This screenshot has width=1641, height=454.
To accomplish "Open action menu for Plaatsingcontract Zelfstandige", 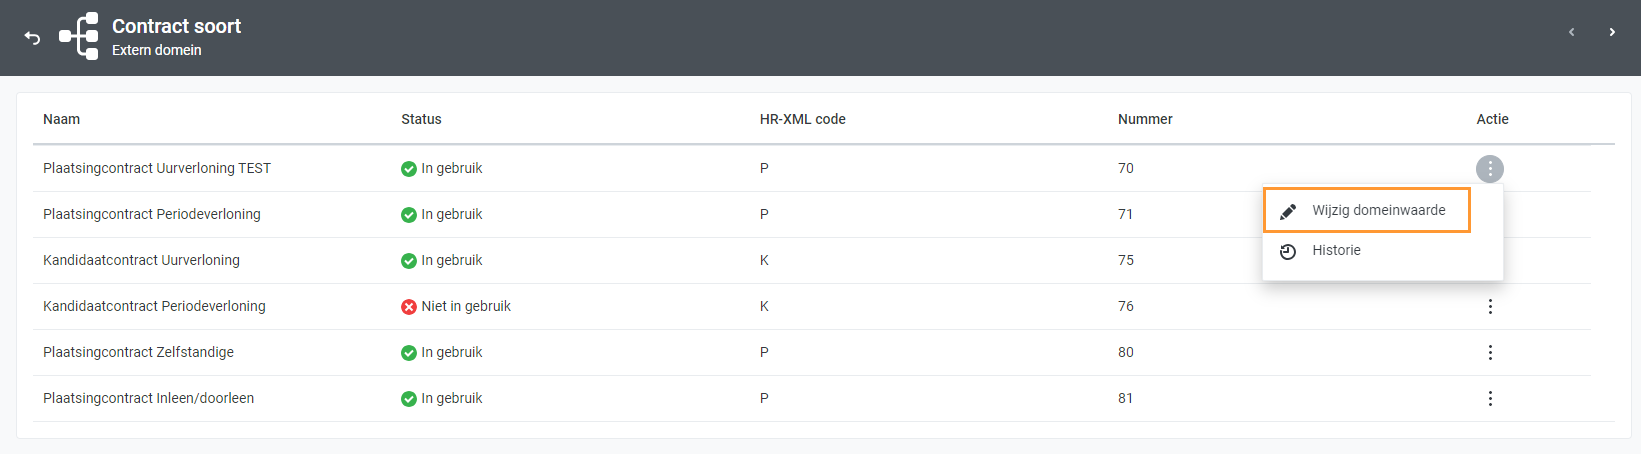I will coord(1490,353).
